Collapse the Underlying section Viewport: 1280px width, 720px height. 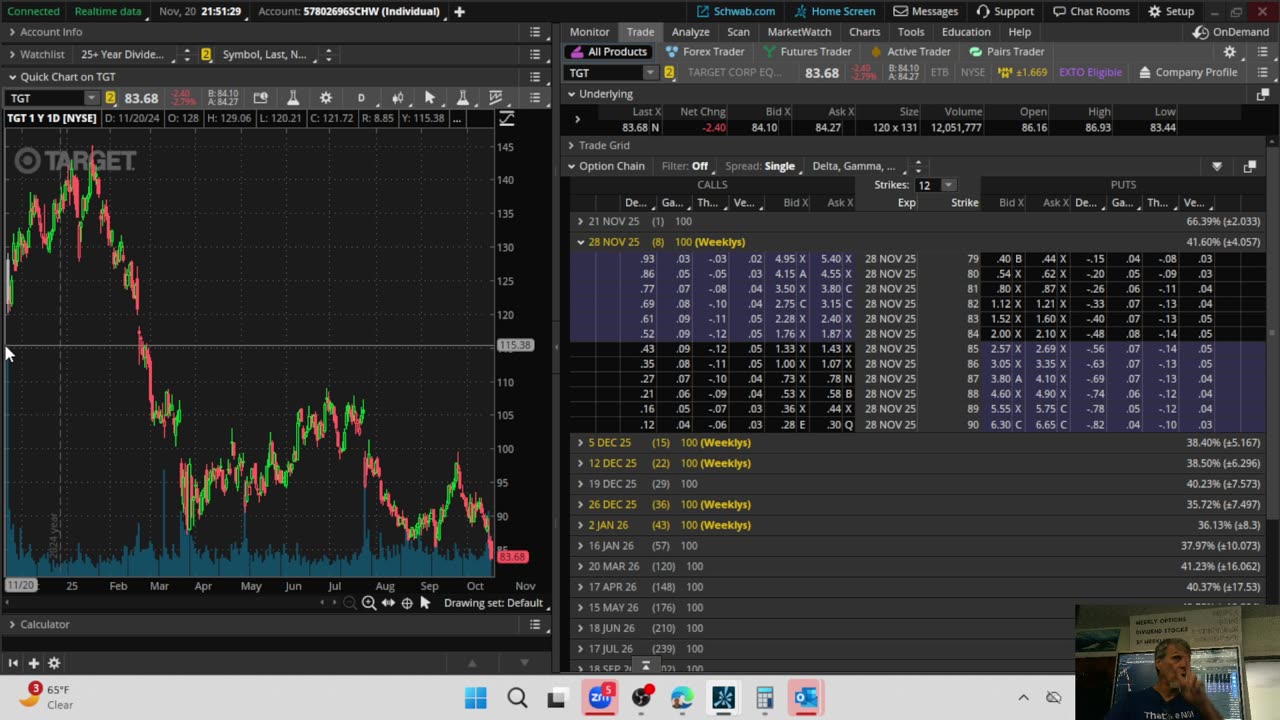[x=571, y=94]
